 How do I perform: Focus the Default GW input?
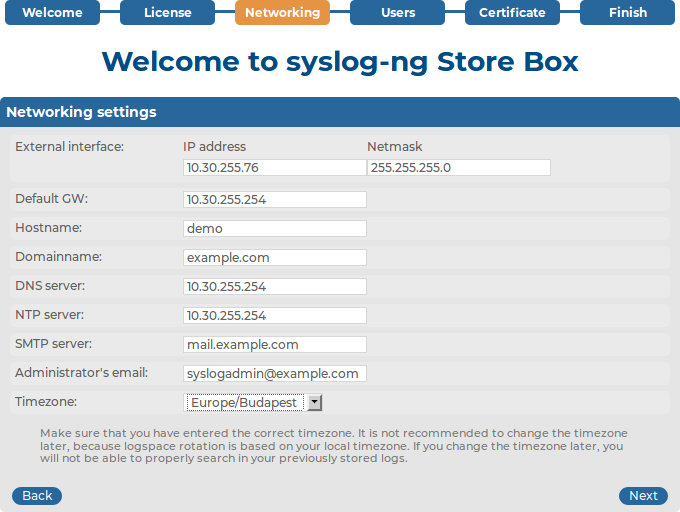tap(275, 199)
